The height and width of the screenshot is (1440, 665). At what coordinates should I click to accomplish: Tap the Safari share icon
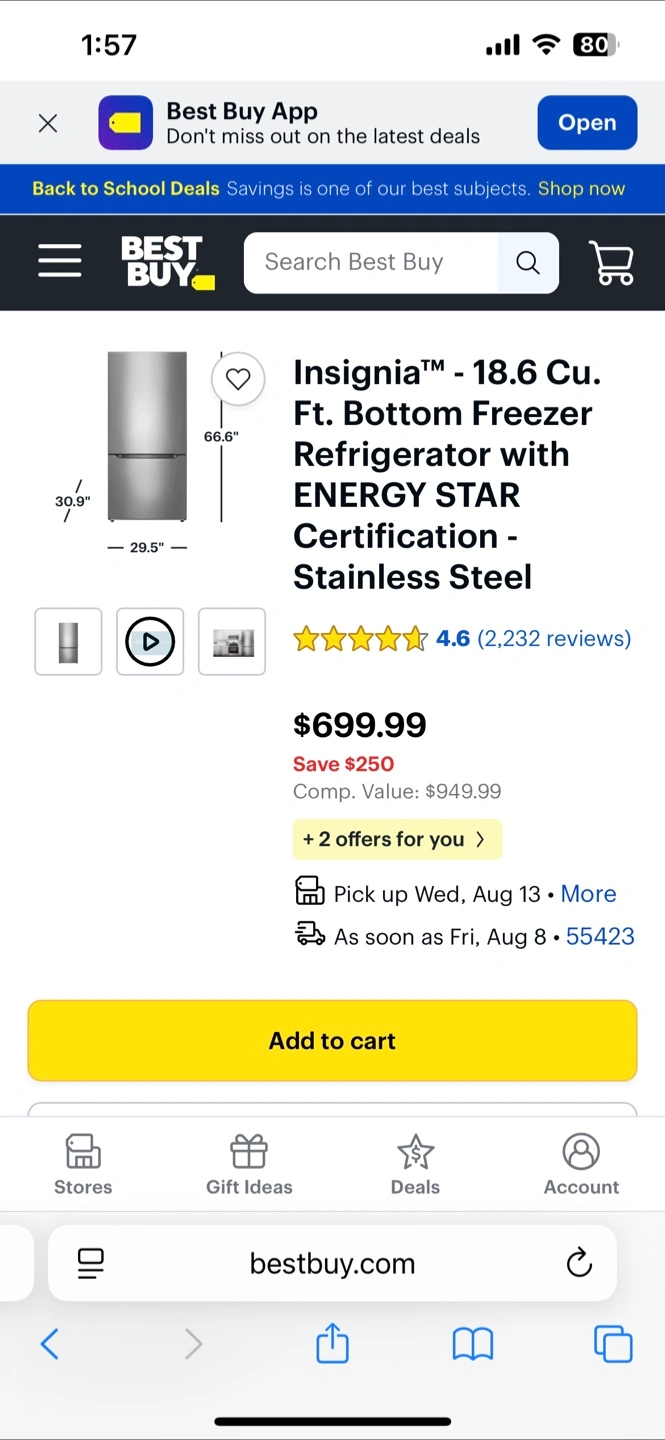click(332, 1343)
